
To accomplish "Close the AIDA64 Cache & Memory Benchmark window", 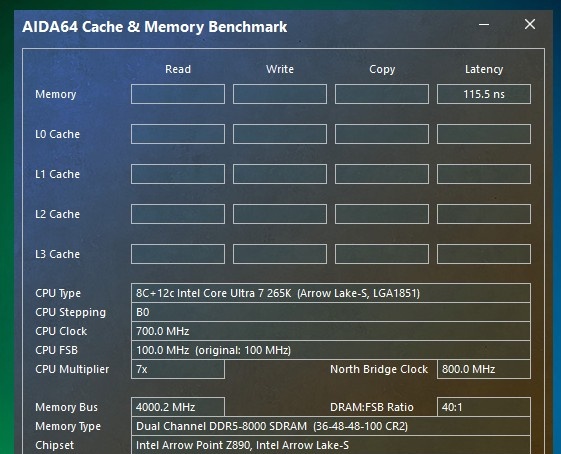I will tap(530, 24).
